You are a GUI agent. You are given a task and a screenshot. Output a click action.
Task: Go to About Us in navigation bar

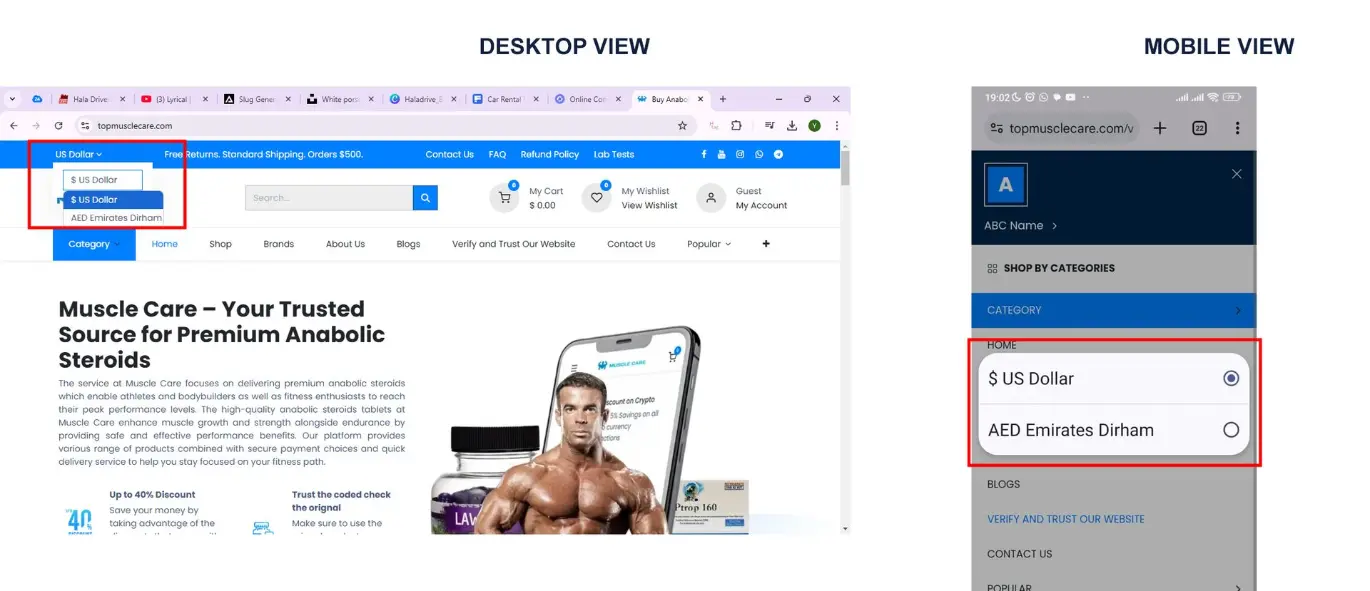pos(345,244)
